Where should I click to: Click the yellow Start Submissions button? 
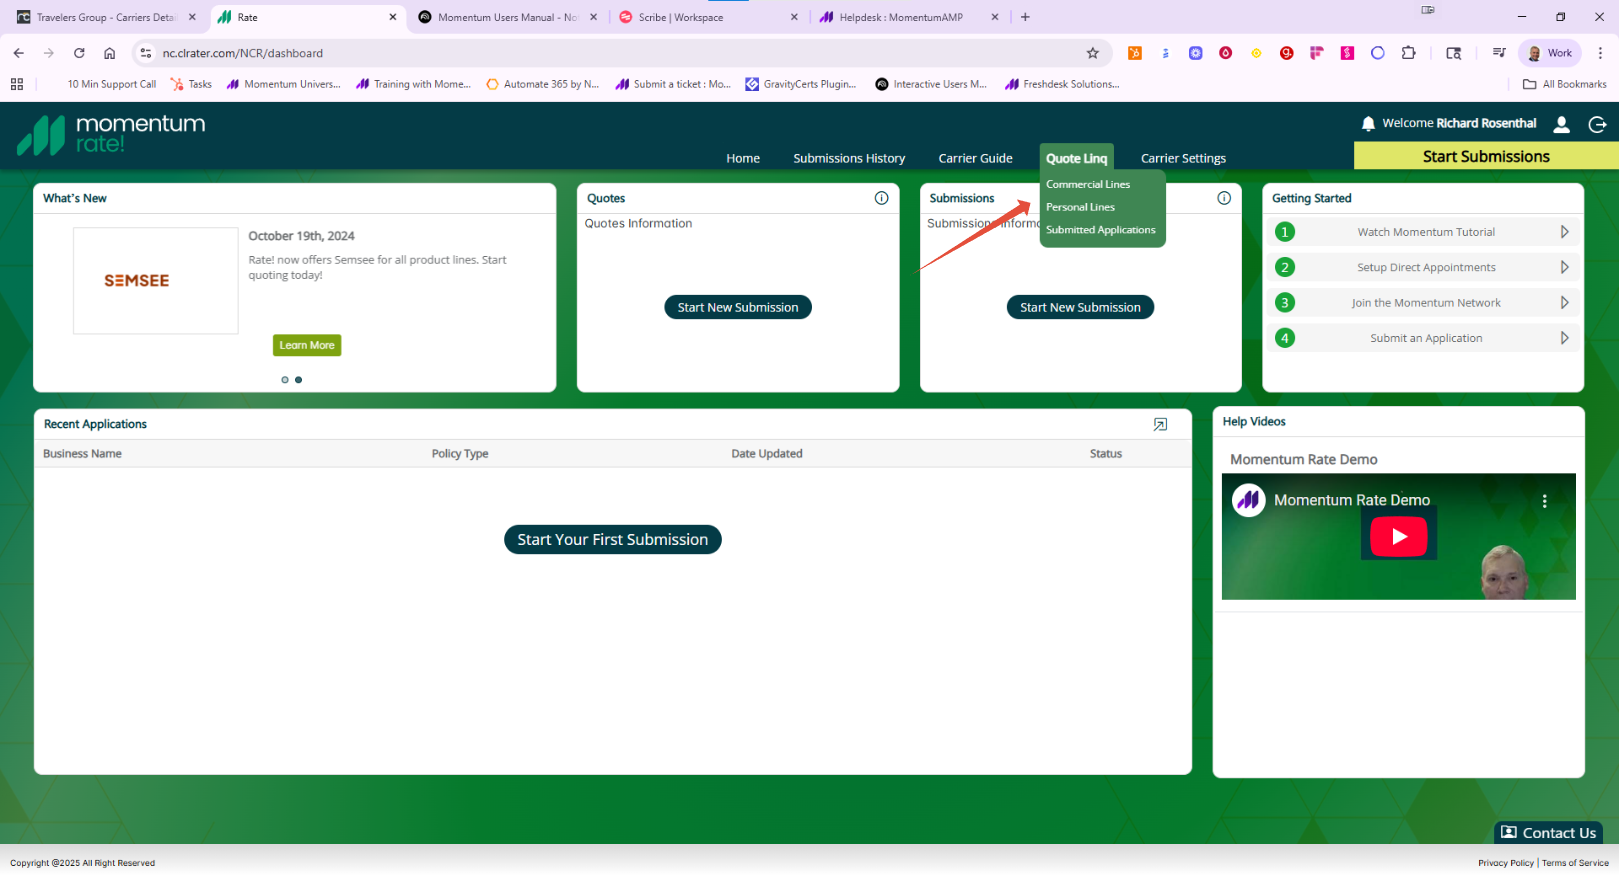click(1486, 156)
